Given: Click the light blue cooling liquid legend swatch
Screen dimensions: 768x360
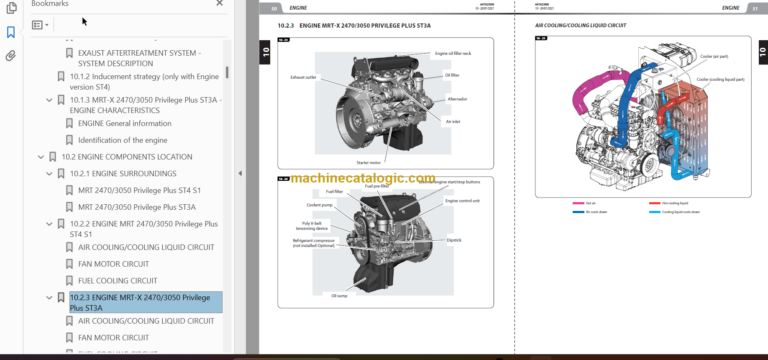Looking at the screenshot, I should 655,212.
